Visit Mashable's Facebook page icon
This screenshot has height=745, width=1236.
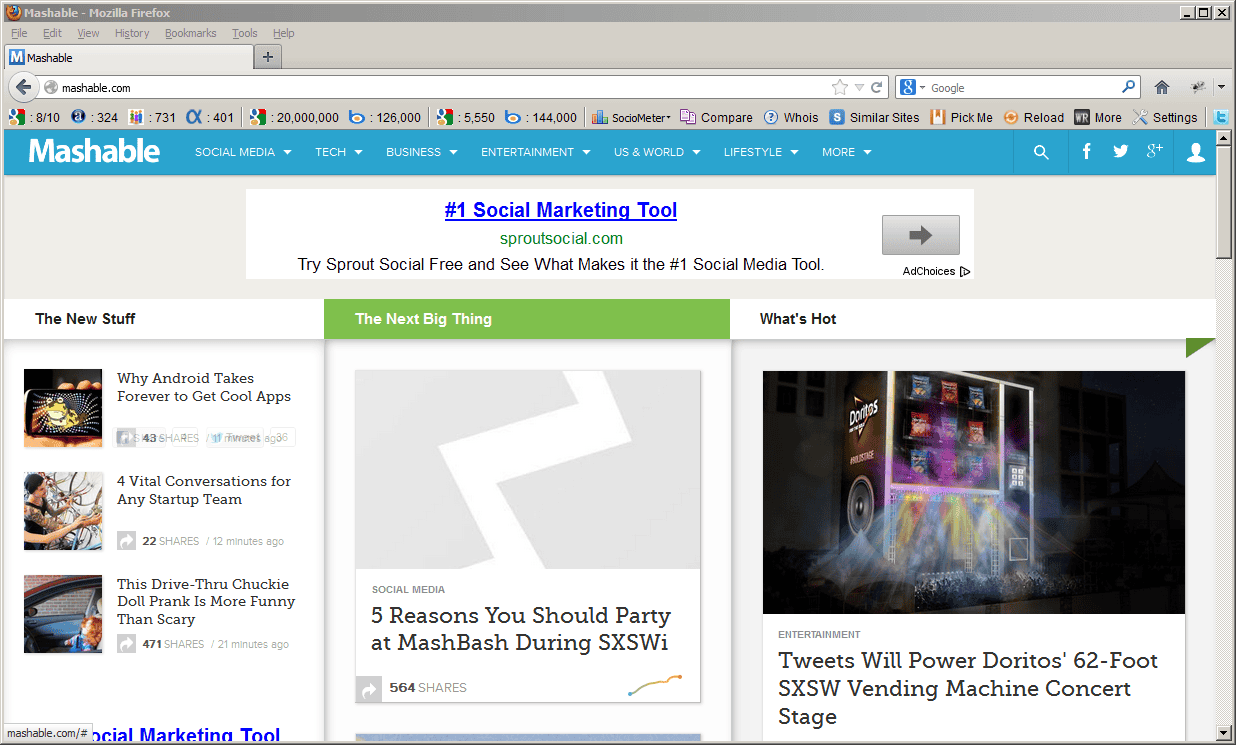pyautogui.click(x=1087, y=152)
